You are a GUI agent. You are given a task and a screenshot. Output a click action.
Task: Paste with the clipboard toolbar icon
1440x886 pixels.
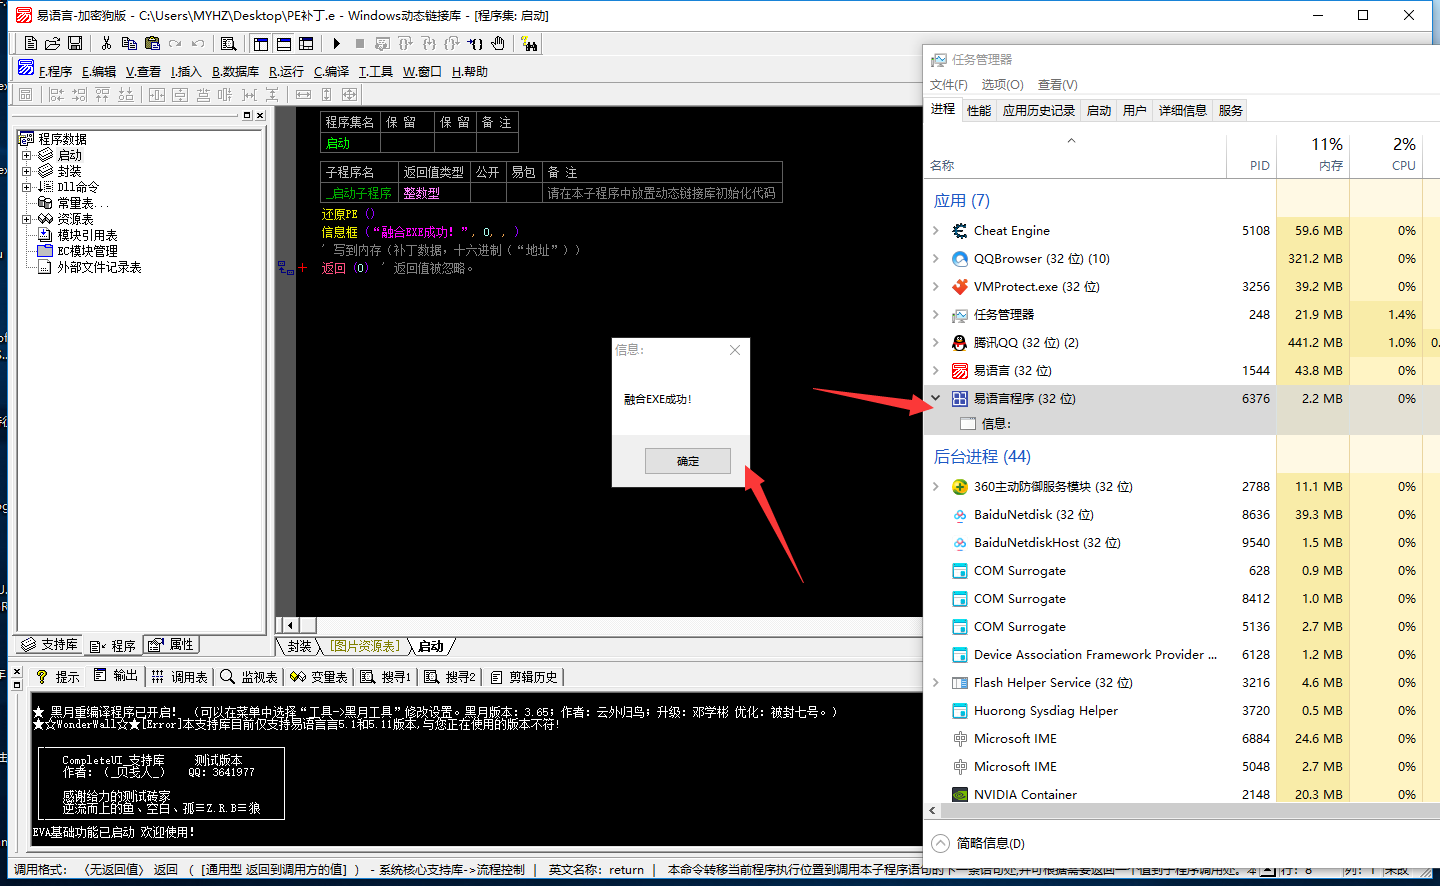(152, 44)
